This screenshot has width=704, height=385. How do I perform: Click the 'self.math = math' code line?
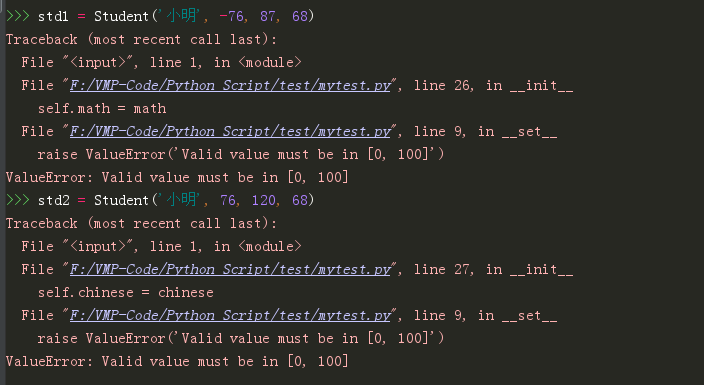click(x=102, y=109)
